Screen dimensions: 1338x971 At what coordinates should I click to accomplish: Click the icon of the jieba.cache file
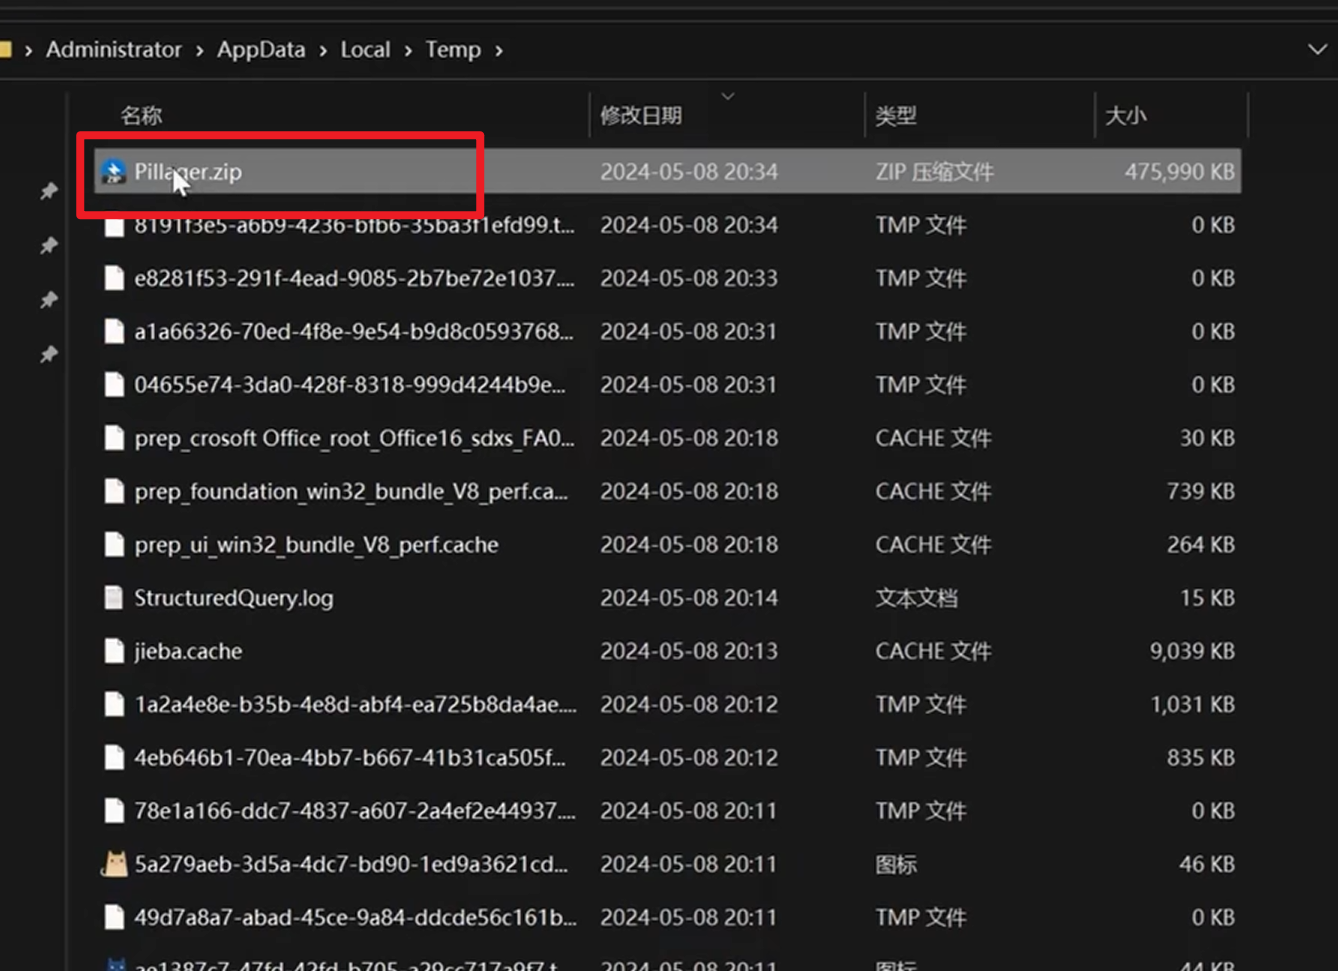coord(115,651)
